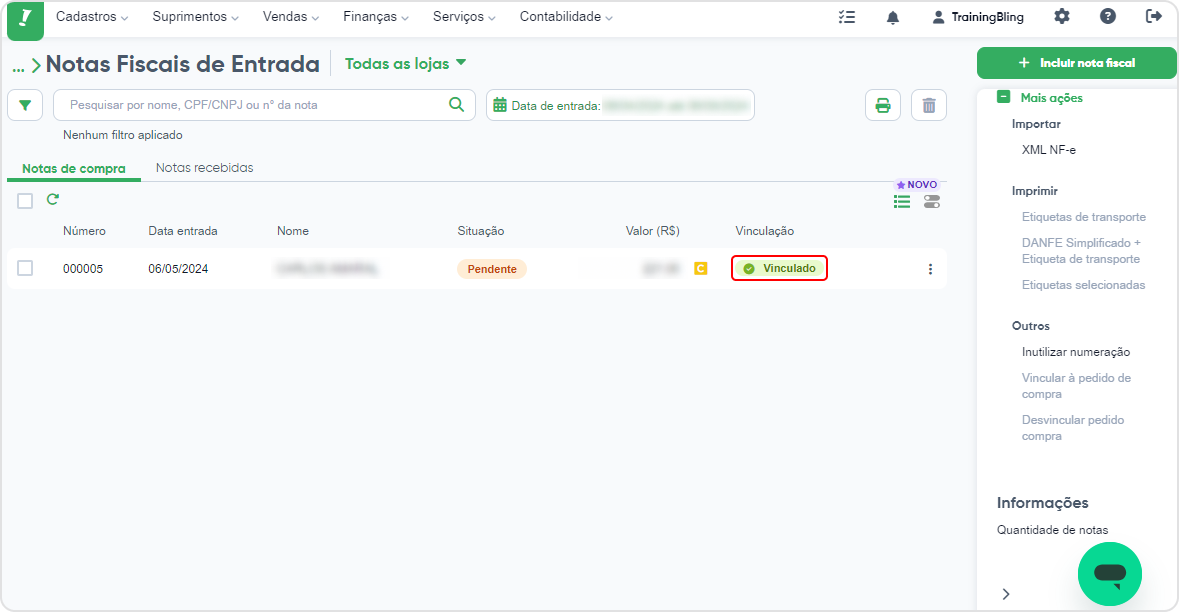Click the XML NF-e import link
The image size is (1179, 612).
click(x=1048, y=150)
